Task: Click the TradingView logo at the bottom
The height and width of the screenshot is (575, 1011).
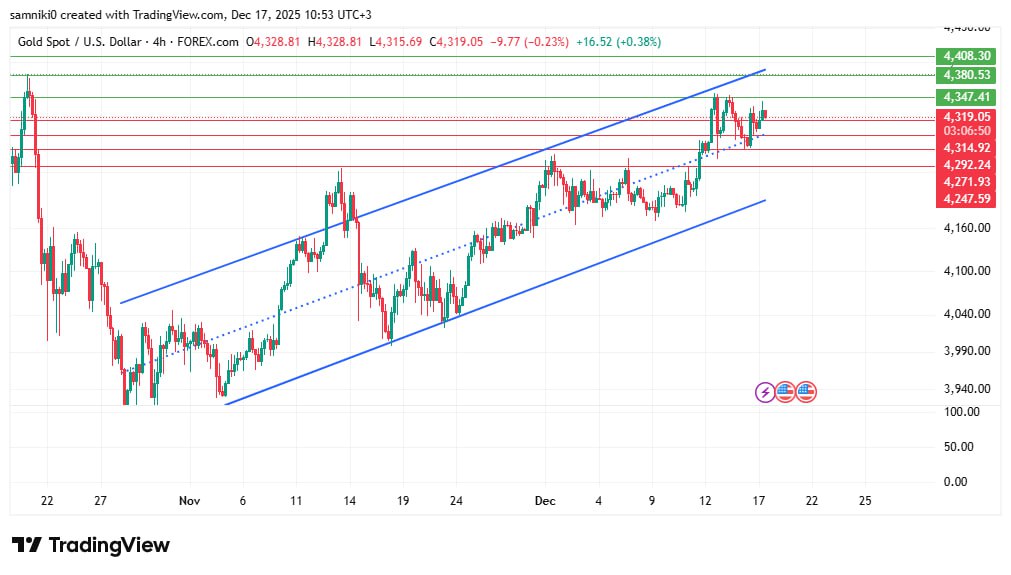Action: 91,545
